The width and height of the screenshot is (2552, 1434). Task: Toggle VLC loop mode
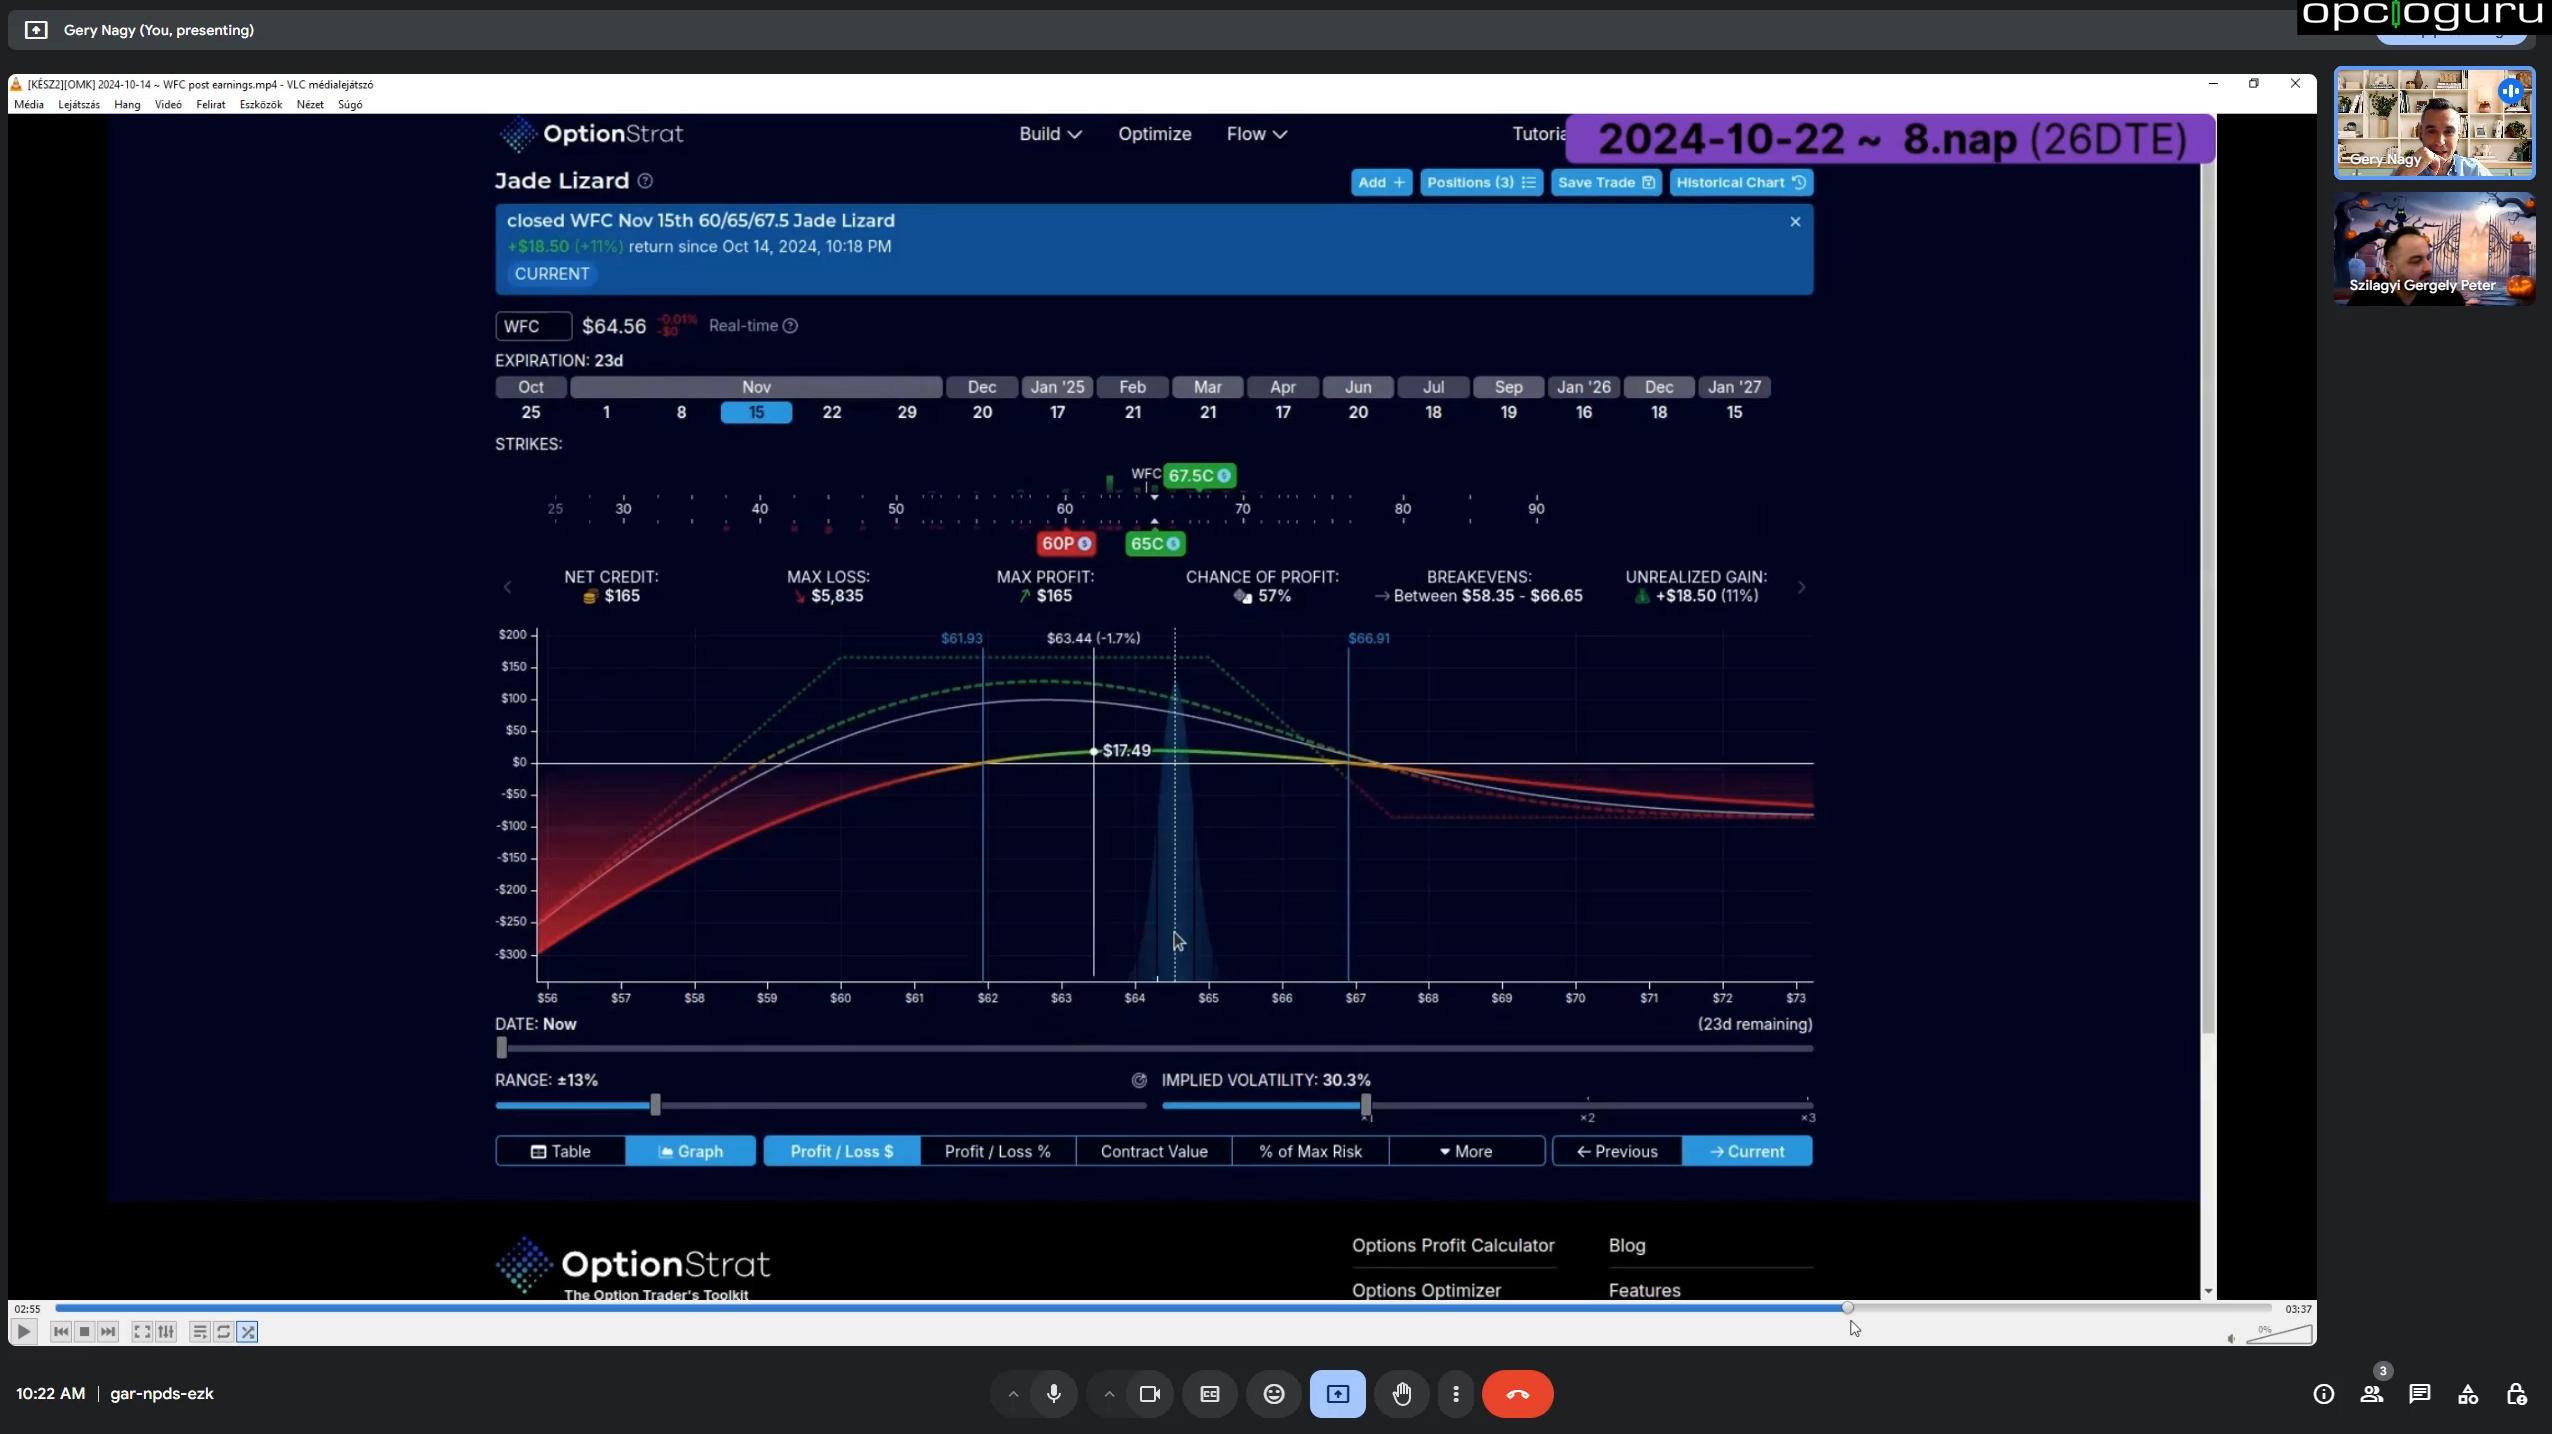(223, 1331)
